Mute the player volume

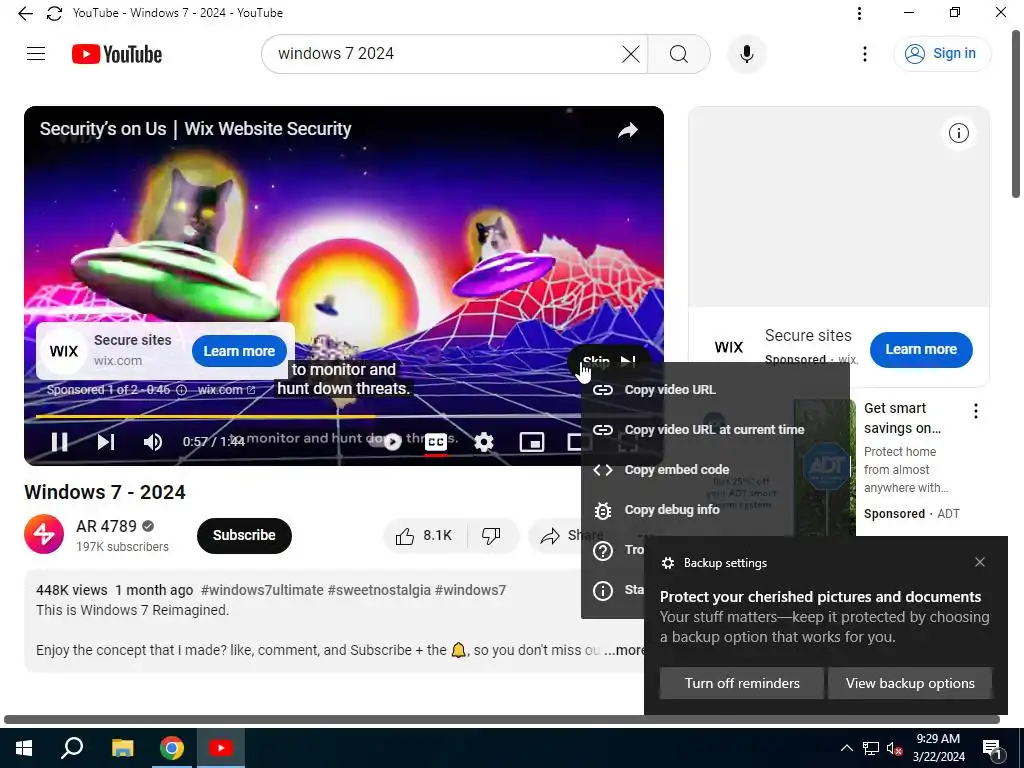coord(152,442)
